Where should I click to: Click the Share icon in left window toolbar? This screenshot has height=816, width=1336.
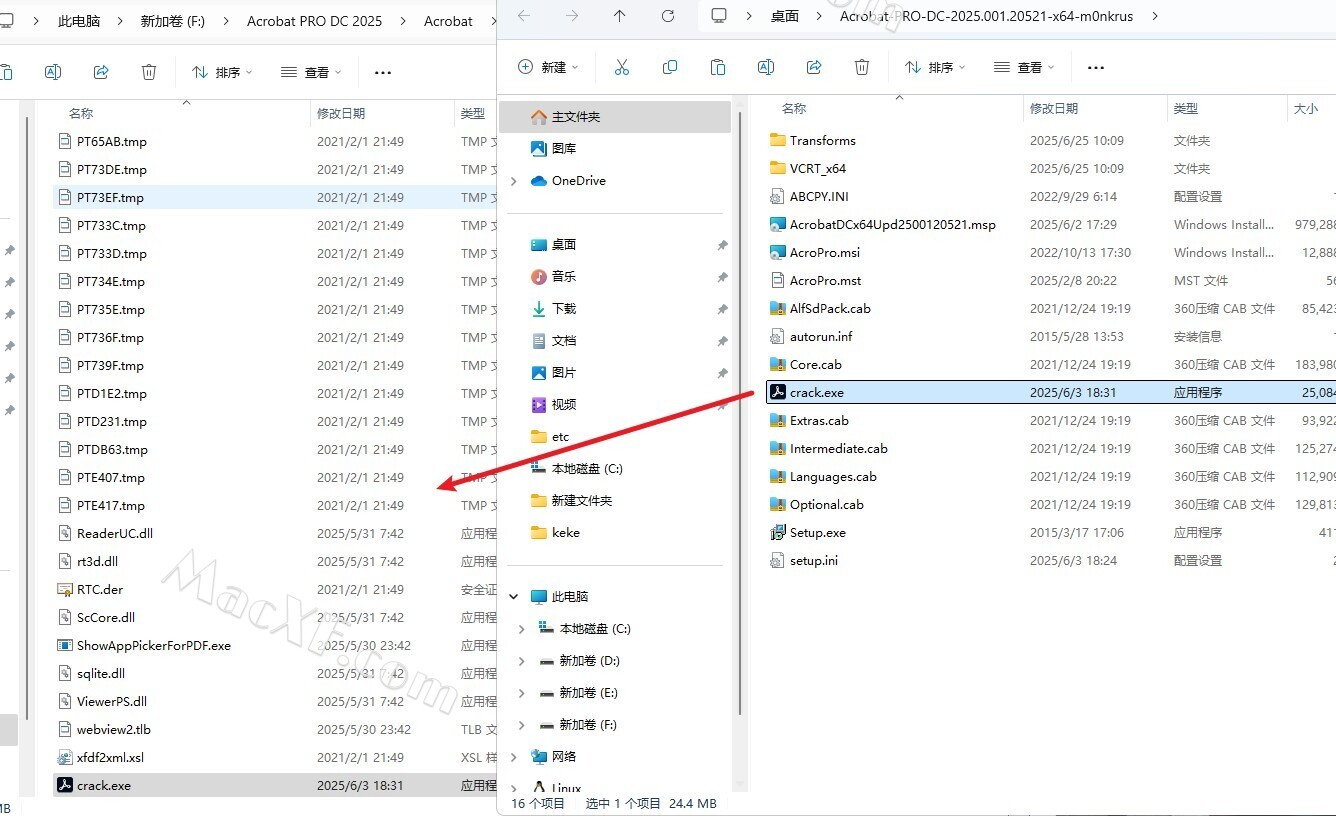tap(101, 72)
